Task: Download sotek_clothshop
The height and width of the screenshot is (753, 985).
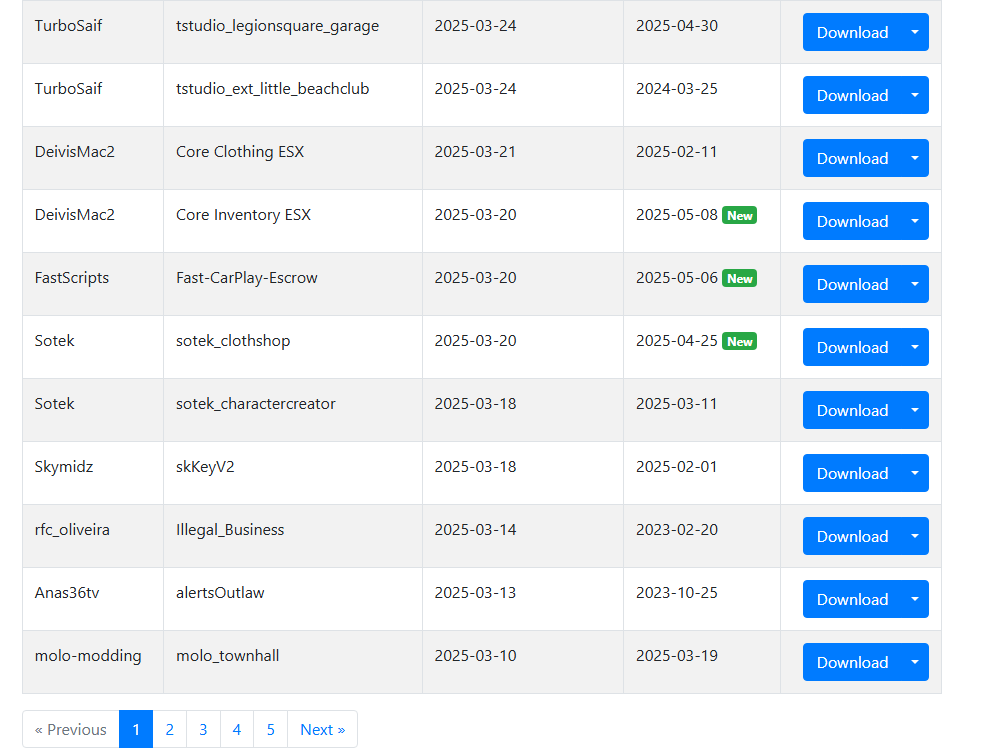Action: [x=852, y=347]
